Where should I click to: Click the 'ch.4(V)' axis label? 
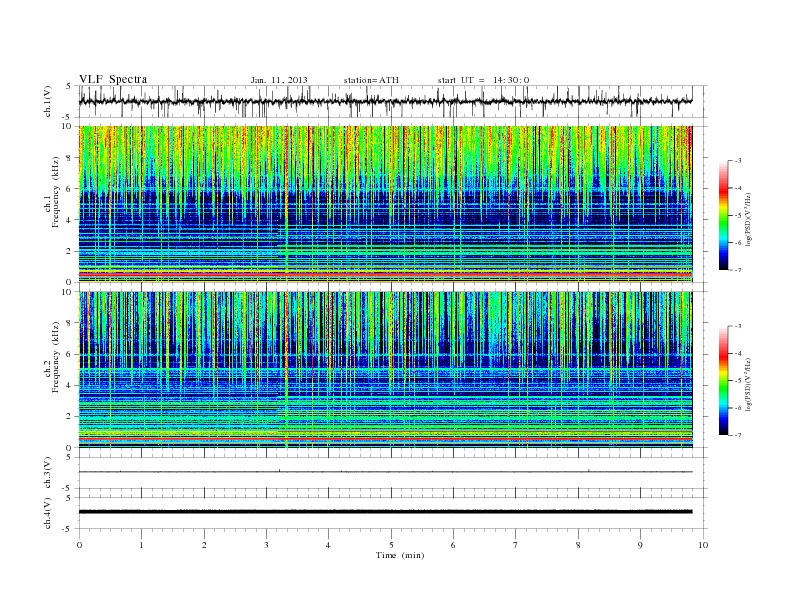click(x=47, y=513)
